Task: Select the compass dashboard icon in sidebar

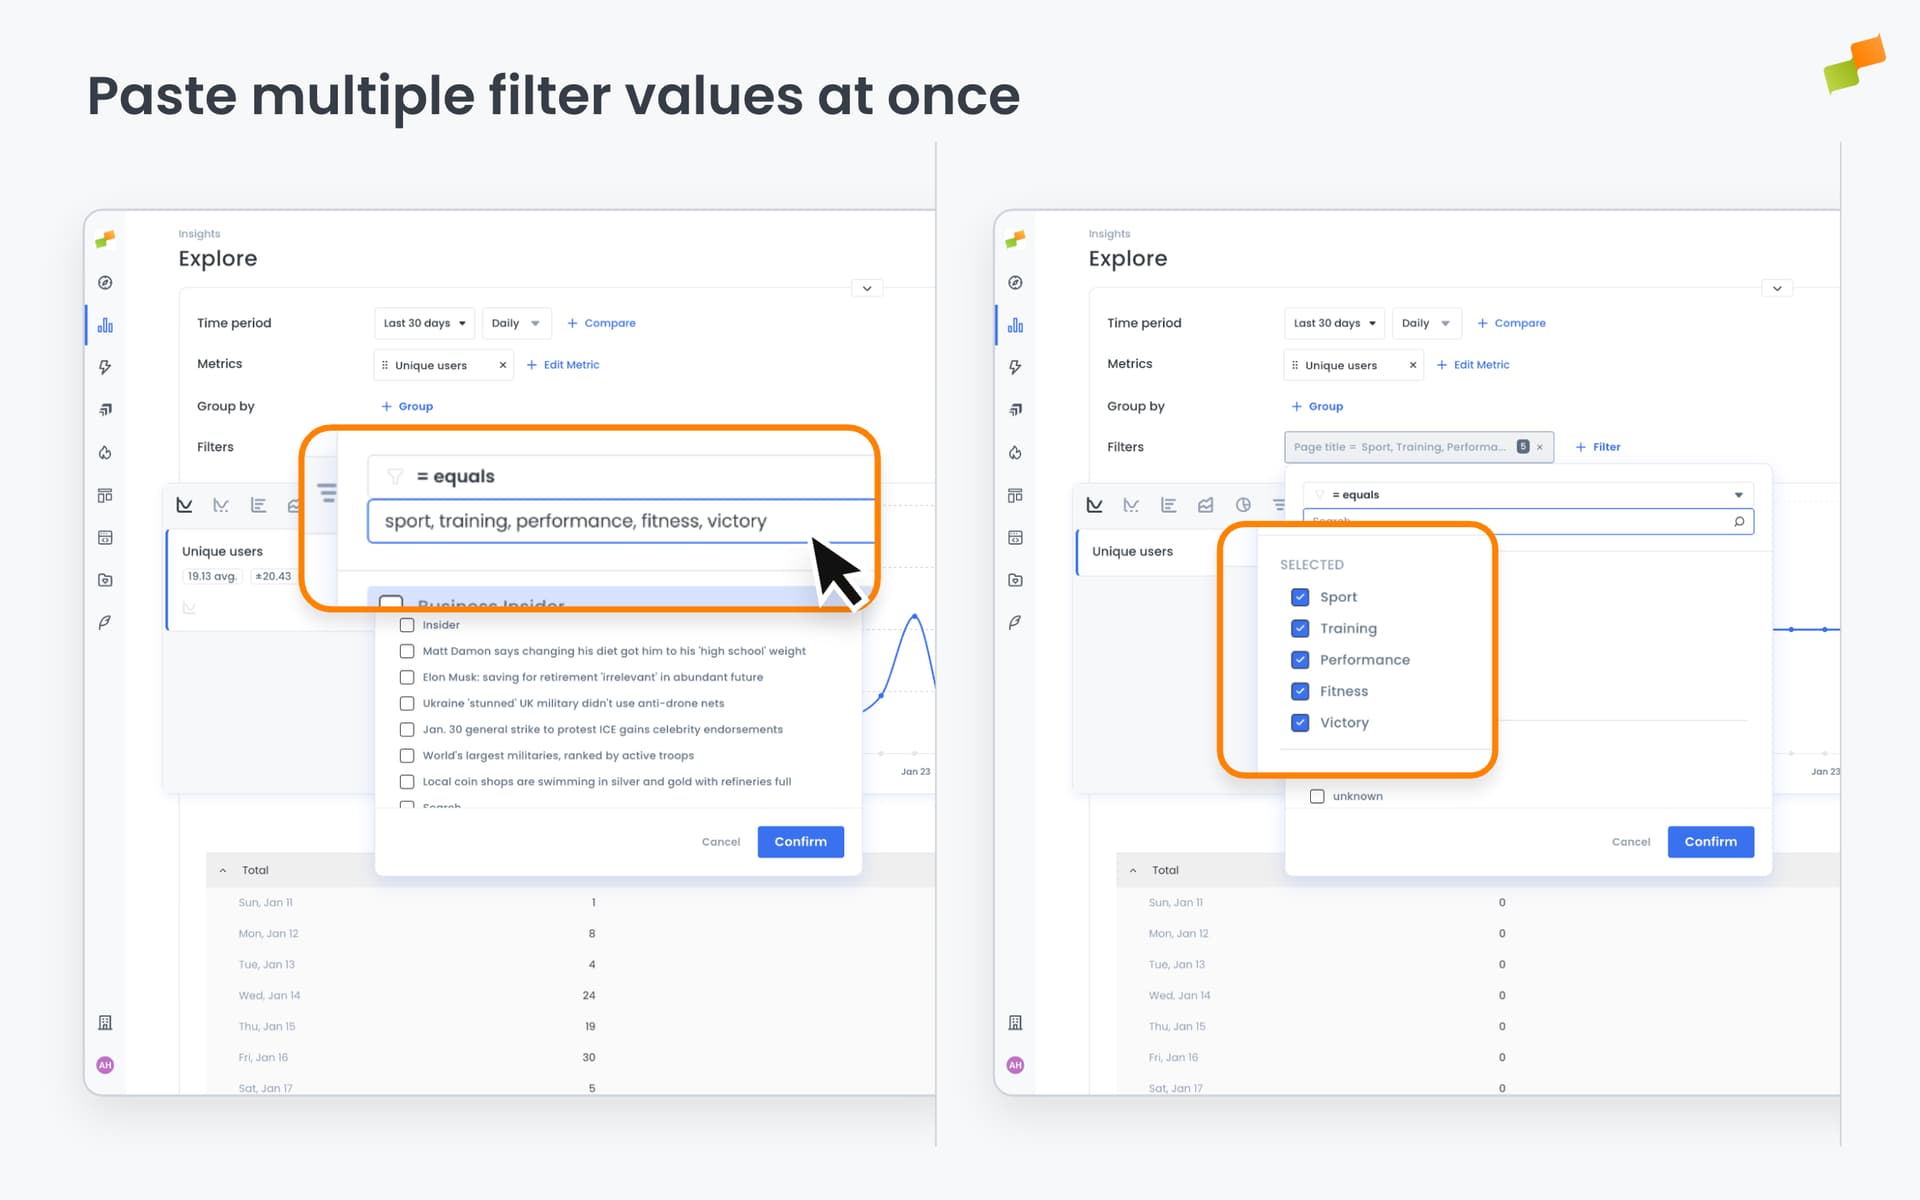Action: (105, 283)
